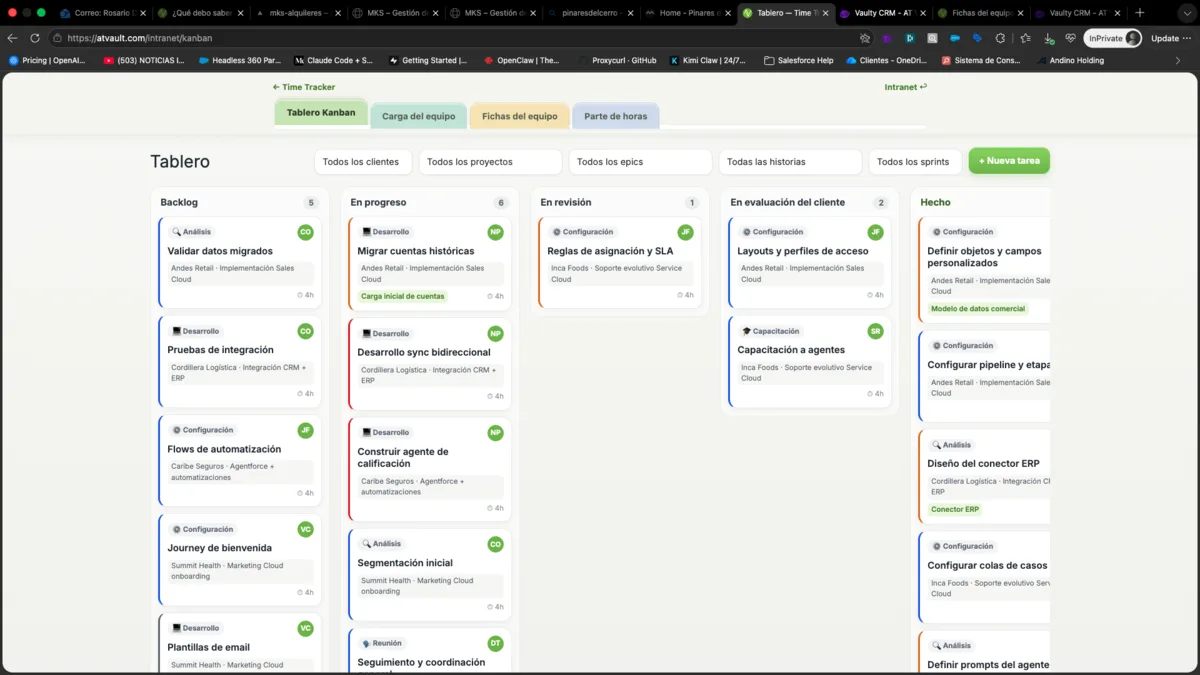Screen dimensions: 1200x675
Task: Click the DT avatar on Seguimiento y coordinación
Action: (496, 643)
